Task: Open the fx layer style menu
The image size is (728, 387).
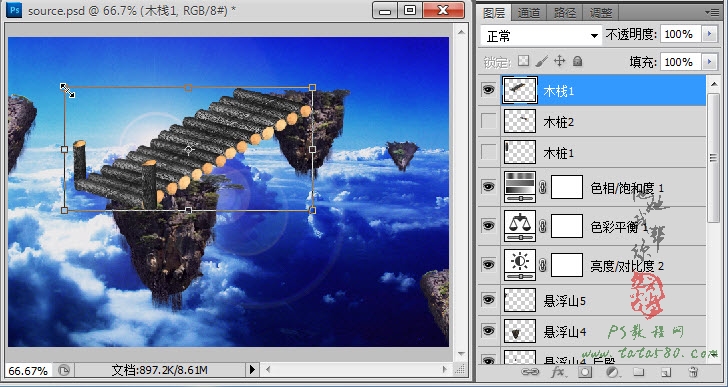Action: click(558, 372)
